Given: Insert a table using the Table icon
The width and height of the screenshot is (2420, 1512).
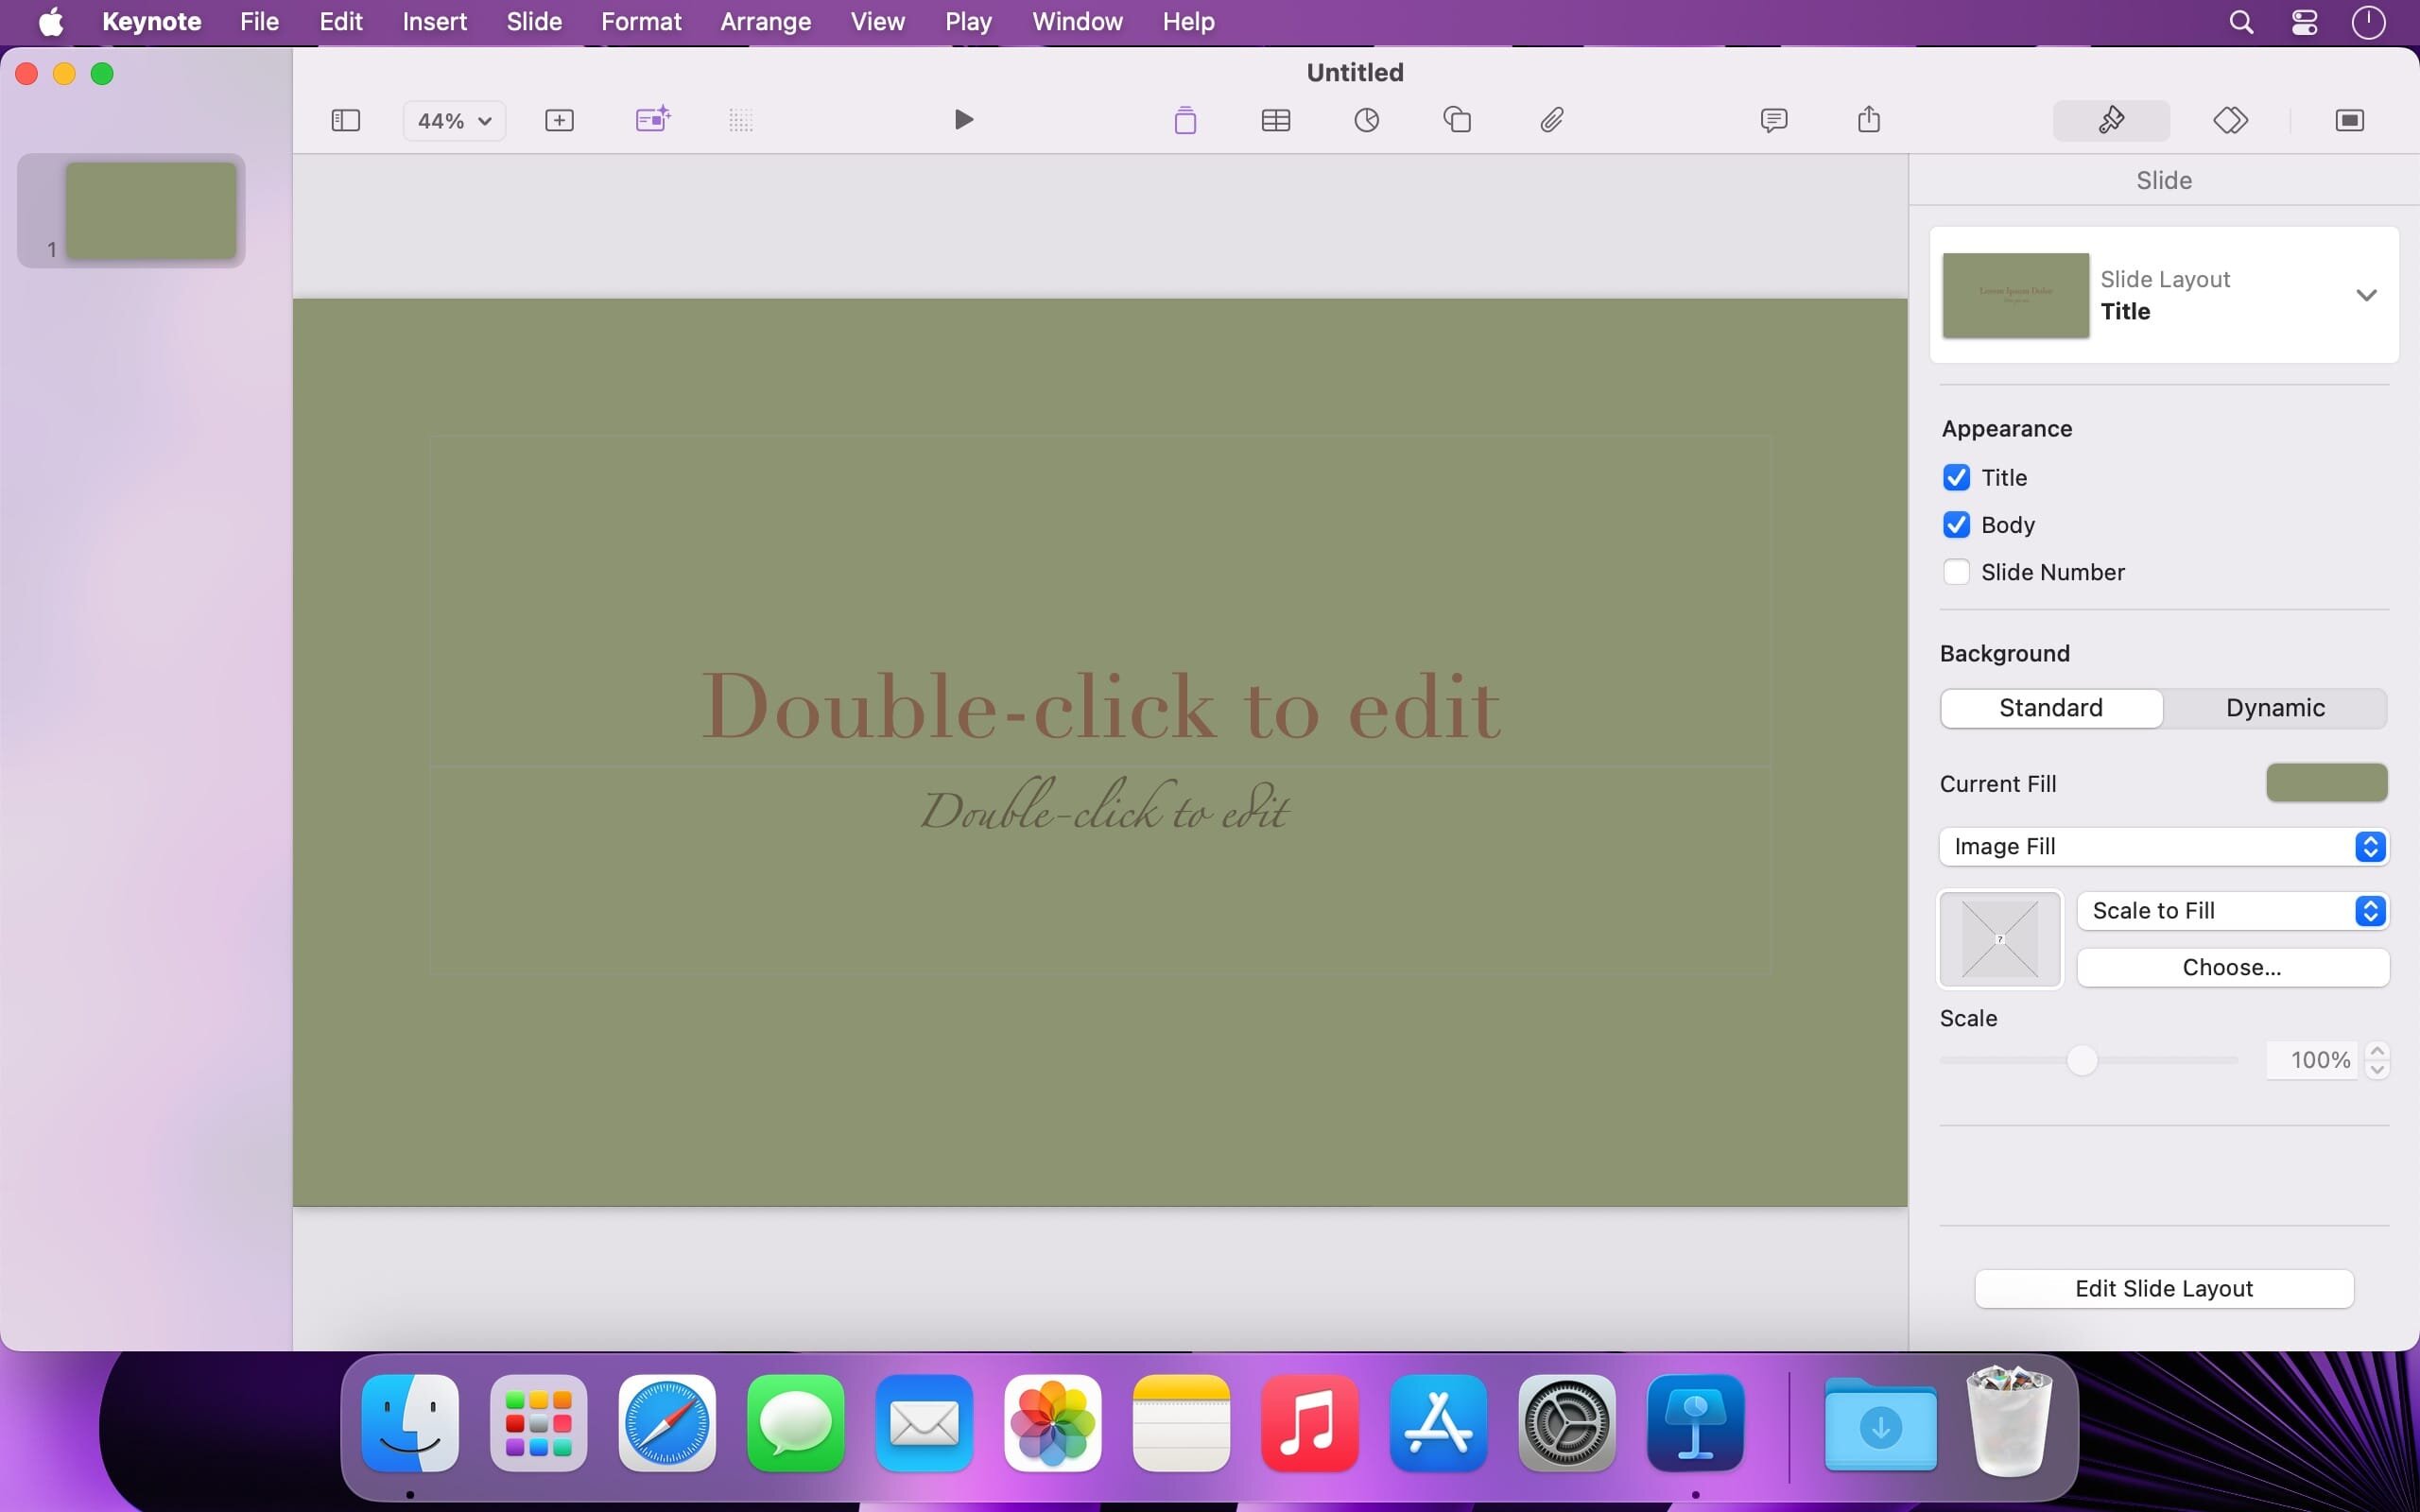Looking at the screenshot, I should (1275, 120).
